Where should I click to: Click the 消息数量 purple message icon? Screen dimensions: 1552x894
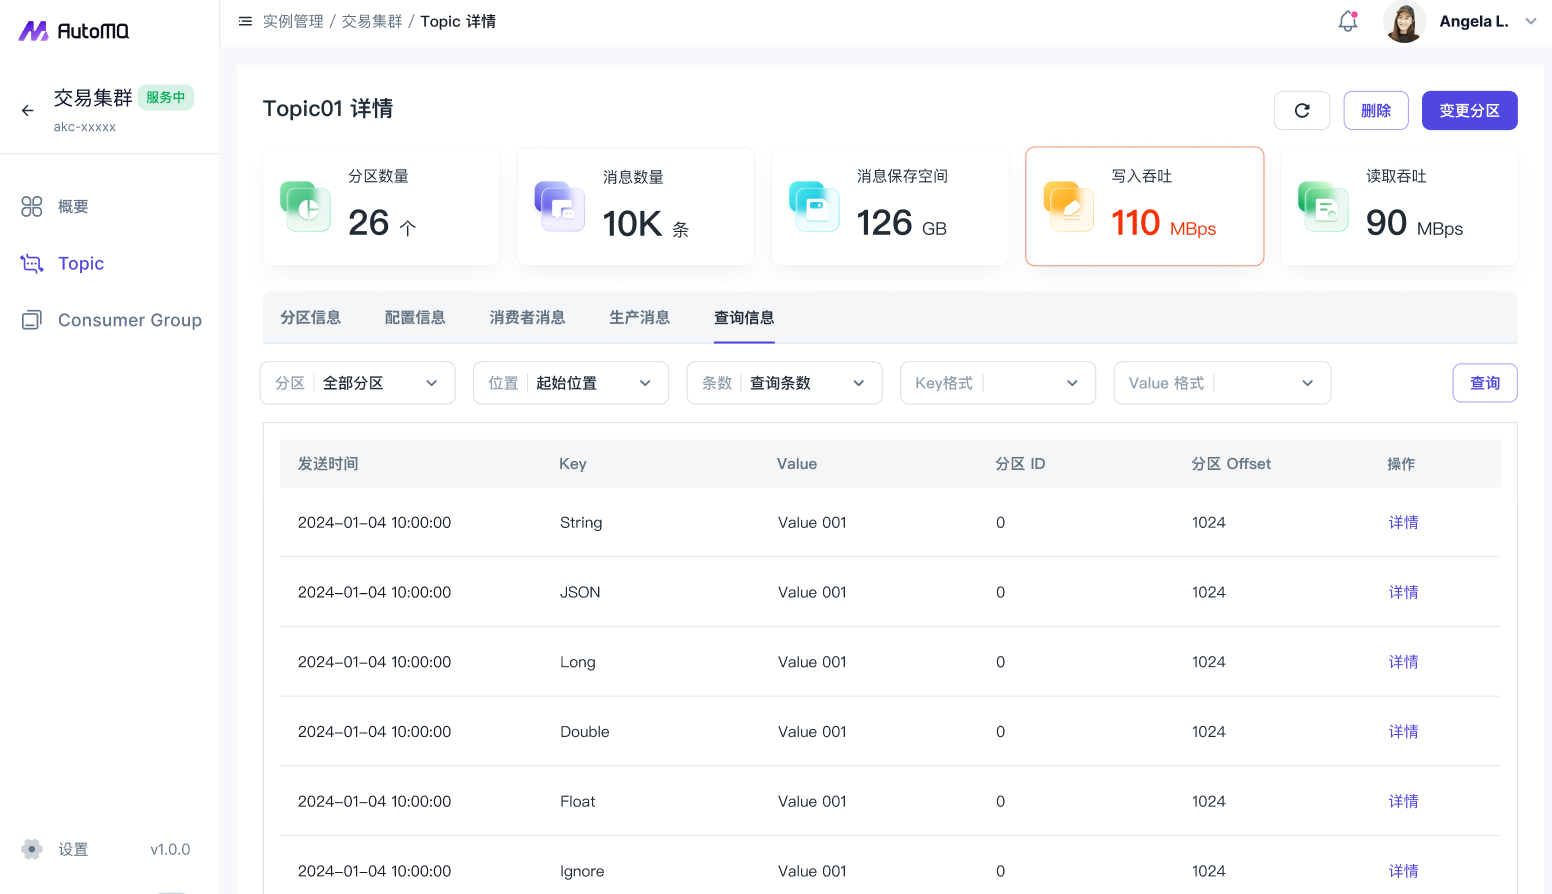point(560,206)
